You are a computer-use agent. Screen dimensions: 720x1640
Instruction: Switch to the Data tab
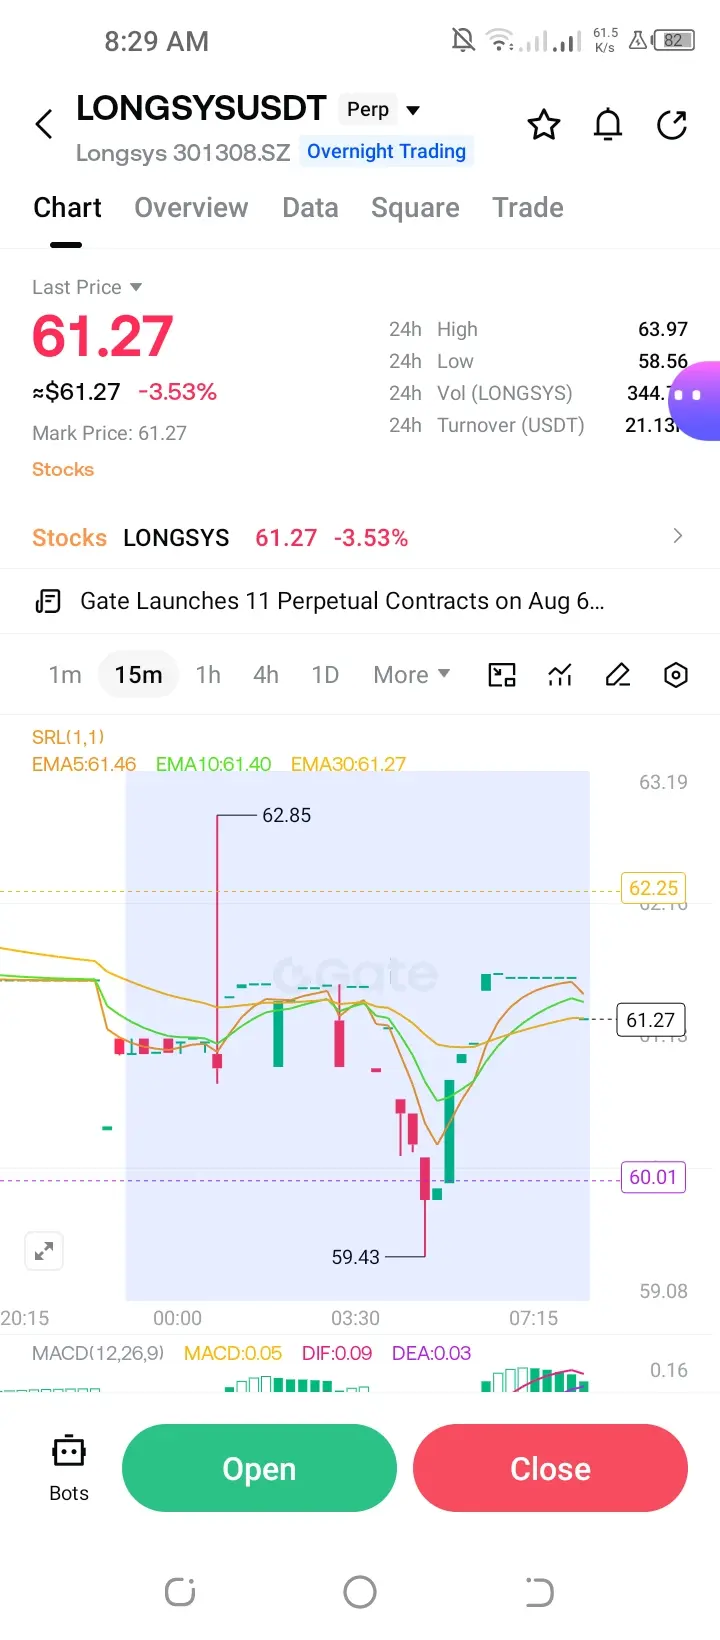310,208
